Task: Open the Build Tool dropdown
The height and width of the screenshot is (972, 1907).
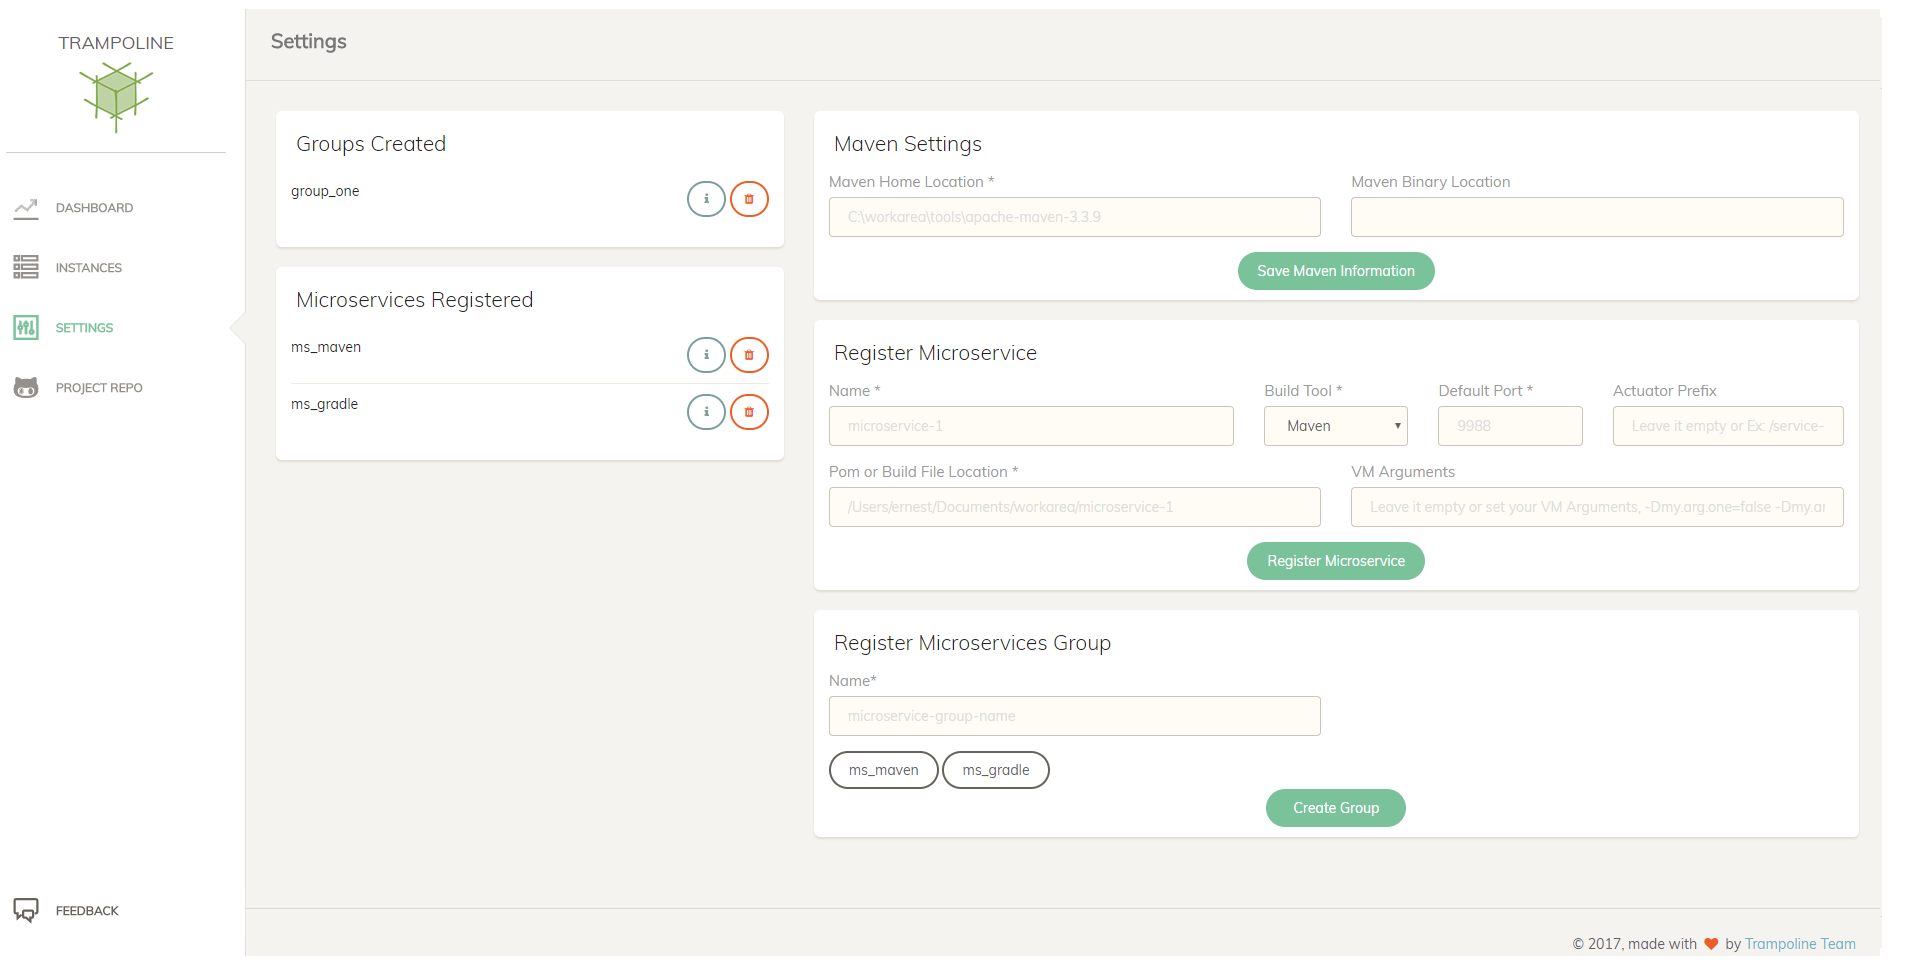Action: tap(1335, 426)
